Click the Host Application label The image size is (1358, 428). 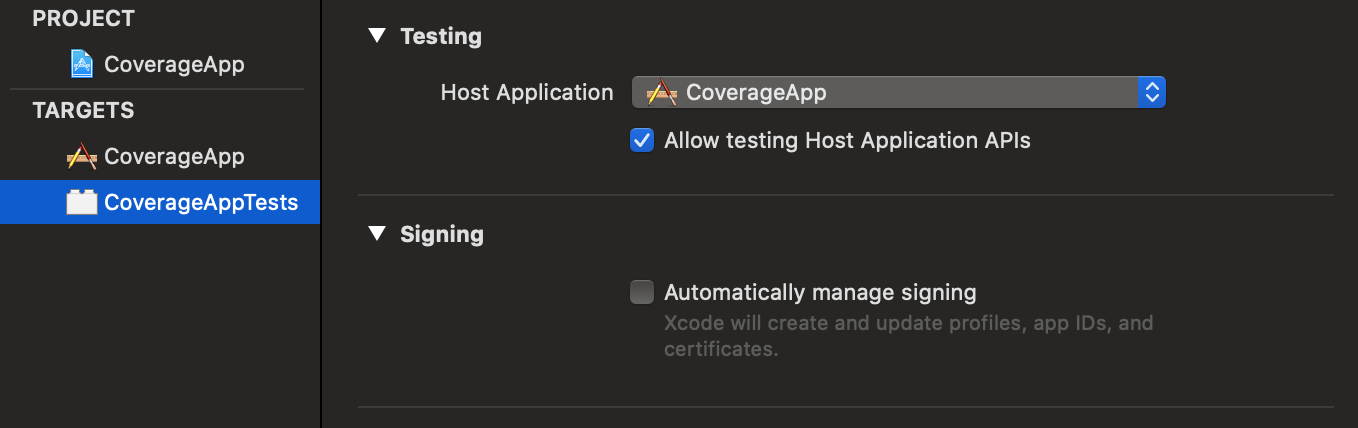[527, 93]
